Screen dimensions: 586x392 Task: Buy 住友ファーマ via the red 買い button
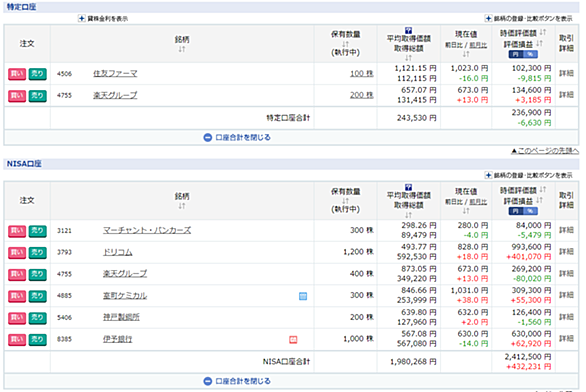click(17, 74)
